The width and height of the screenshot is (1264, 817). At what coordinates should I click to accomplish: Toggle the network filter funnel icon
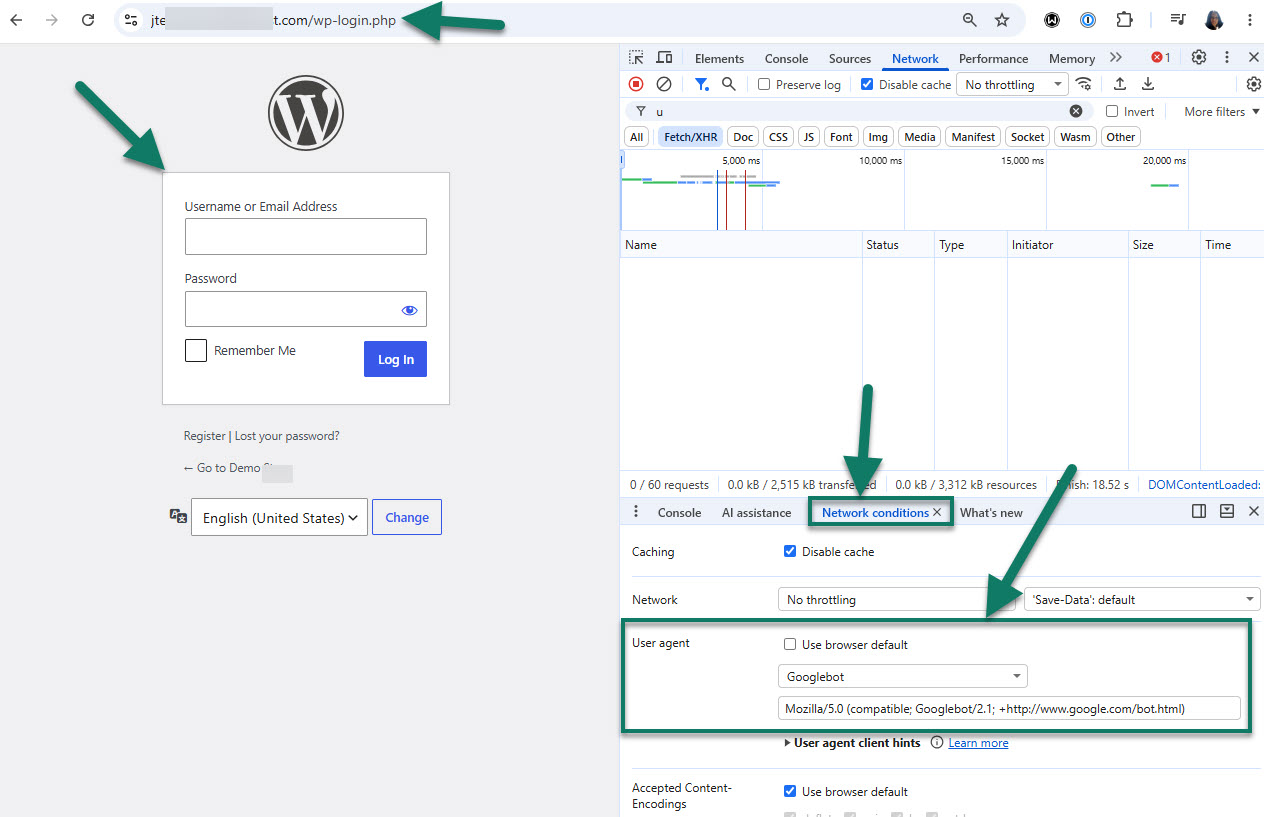click(702, 84)
